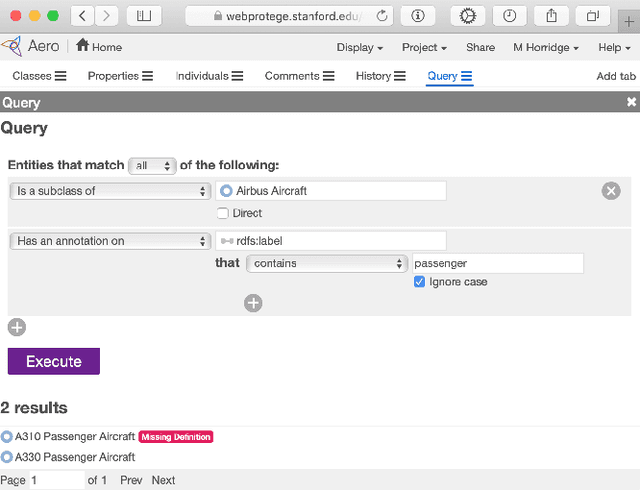
Task: Remove the subclass criterion with the circled X
Action: (611, 191)
